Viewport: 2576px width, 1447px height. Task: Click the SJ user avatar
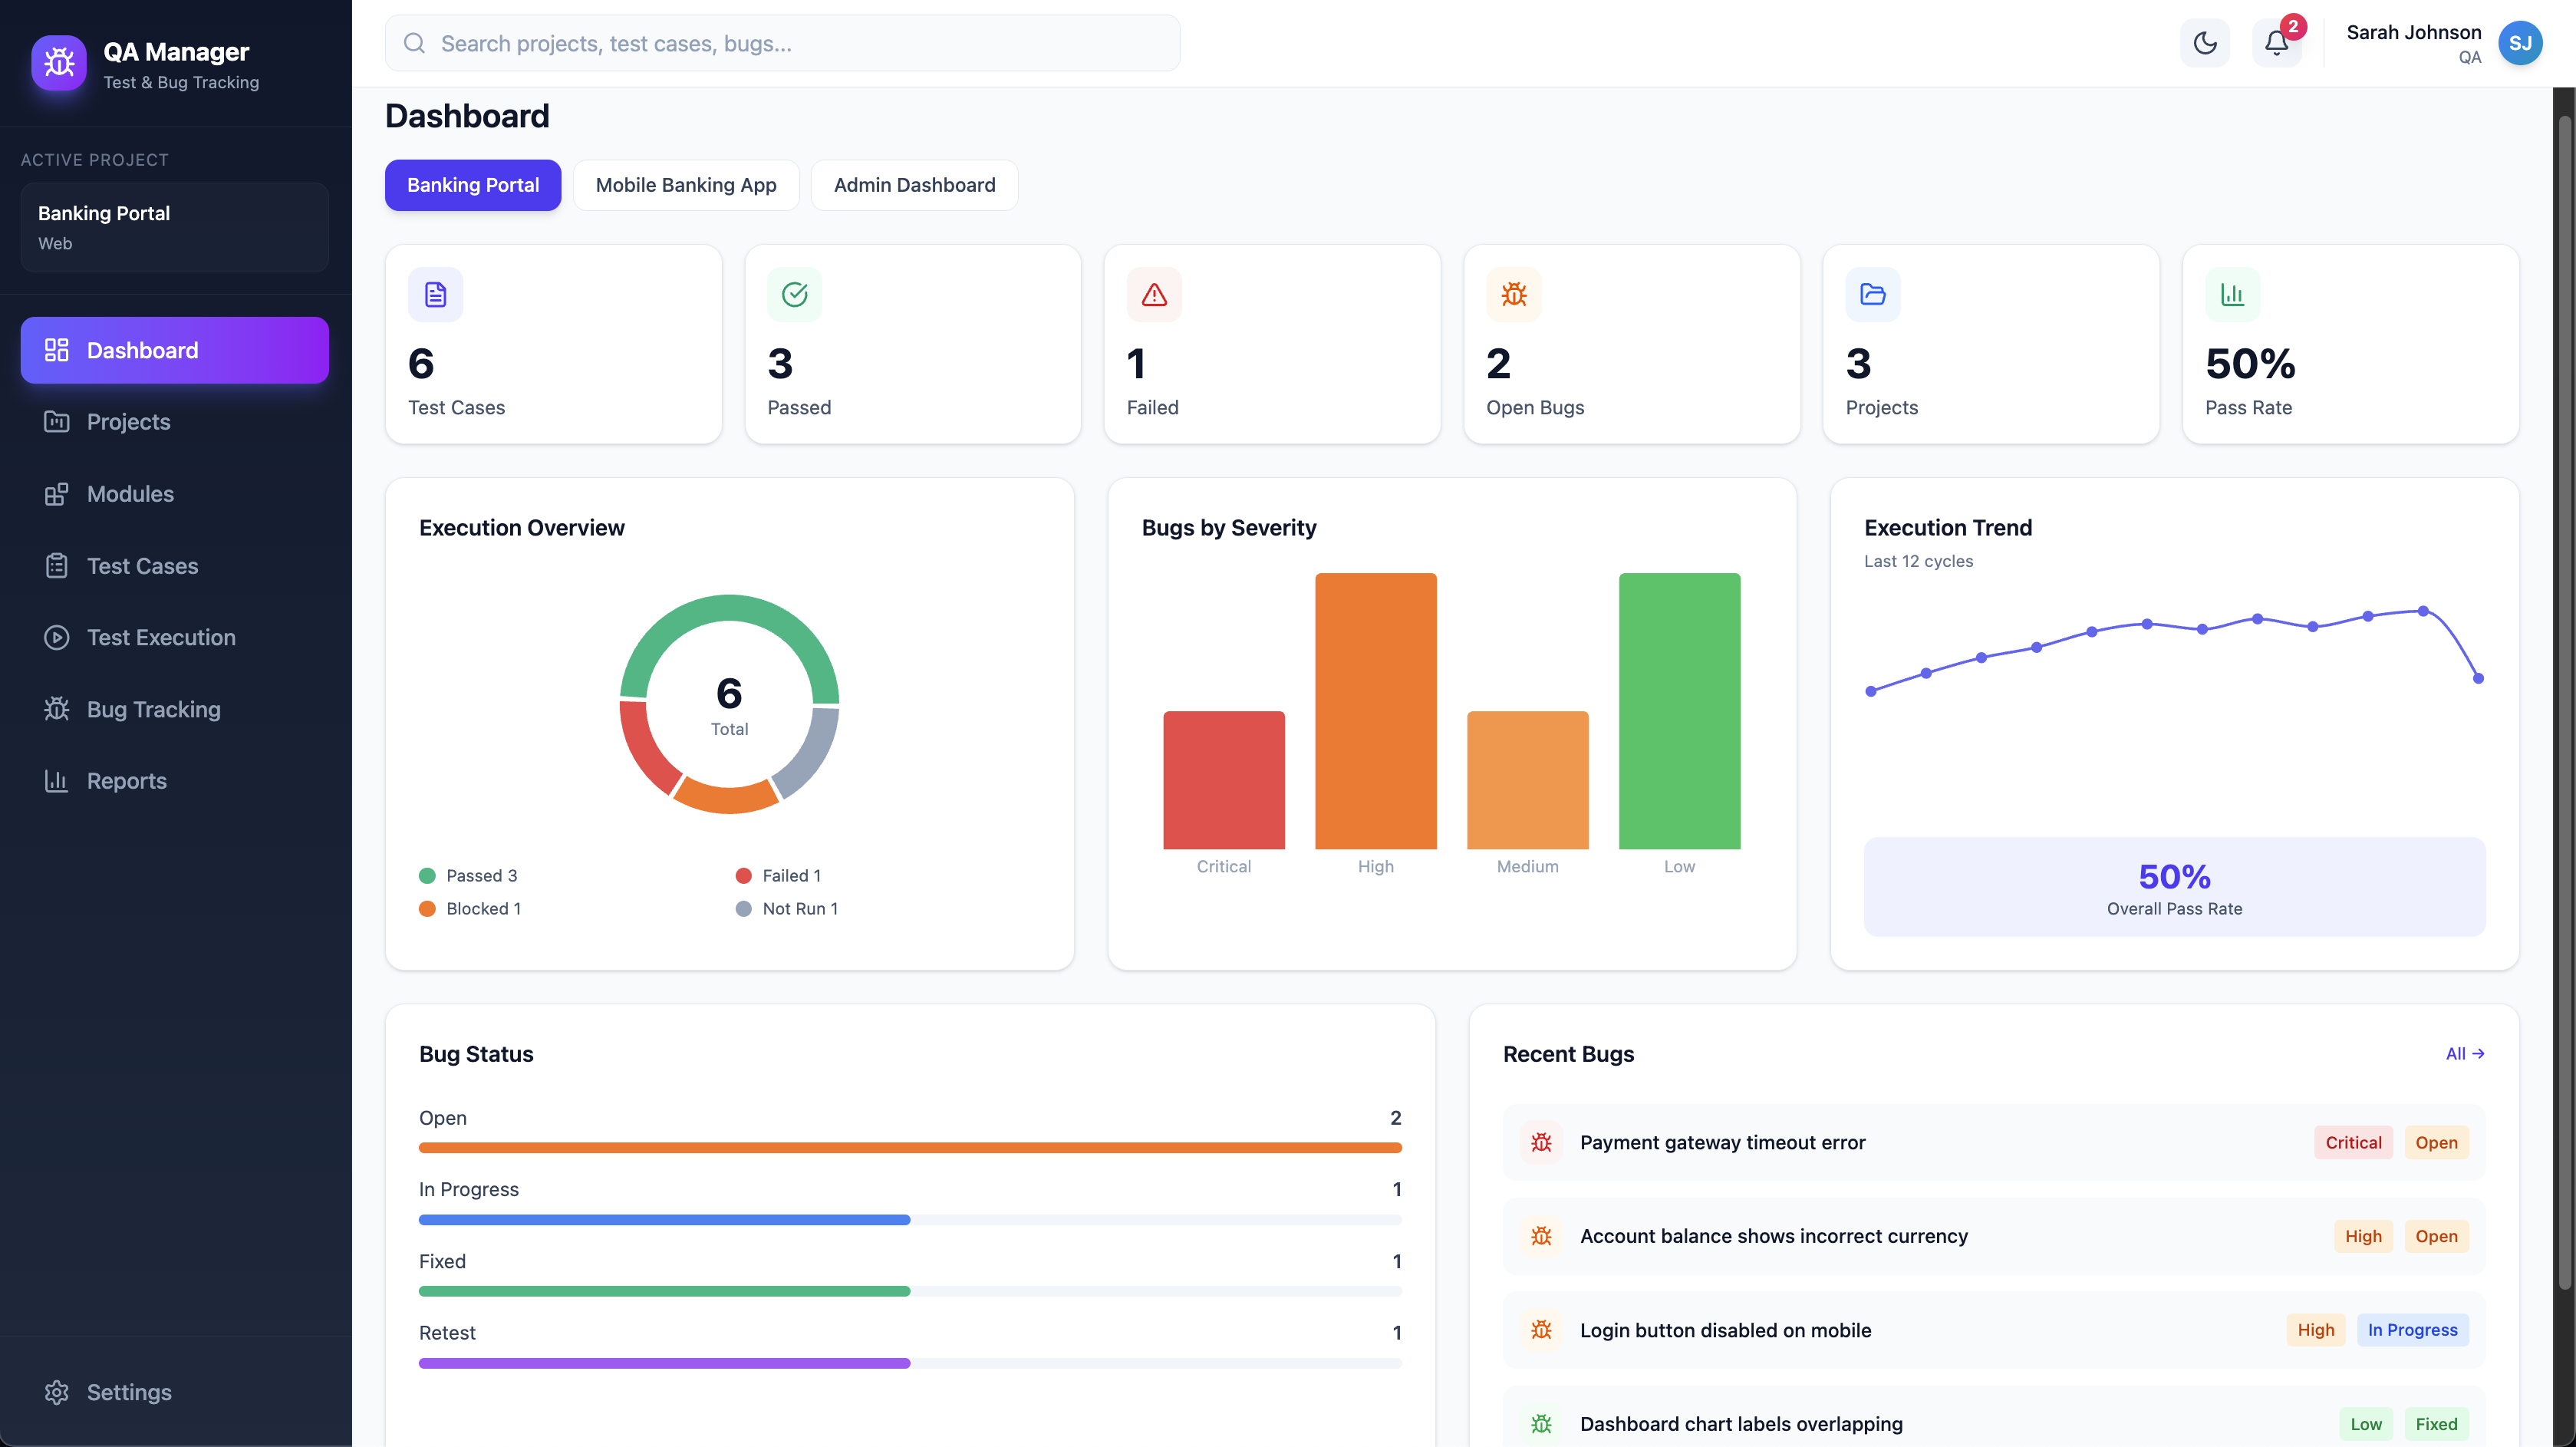tap(2520, 43)
